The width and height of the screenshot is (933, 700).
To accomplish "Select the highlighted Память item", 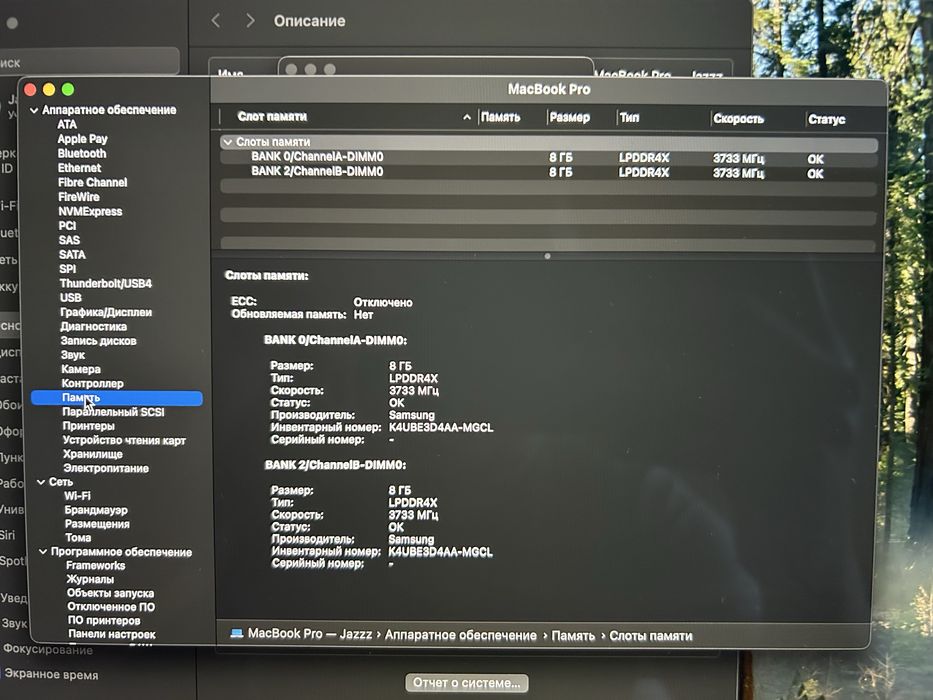I will pos(117,398).
